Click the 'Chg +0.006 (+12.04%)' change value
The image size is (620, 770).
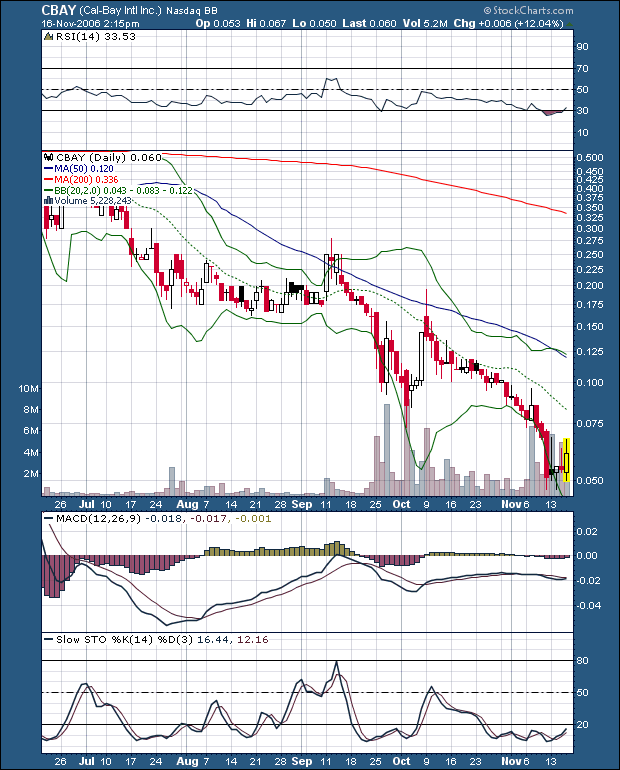point(508,23)
